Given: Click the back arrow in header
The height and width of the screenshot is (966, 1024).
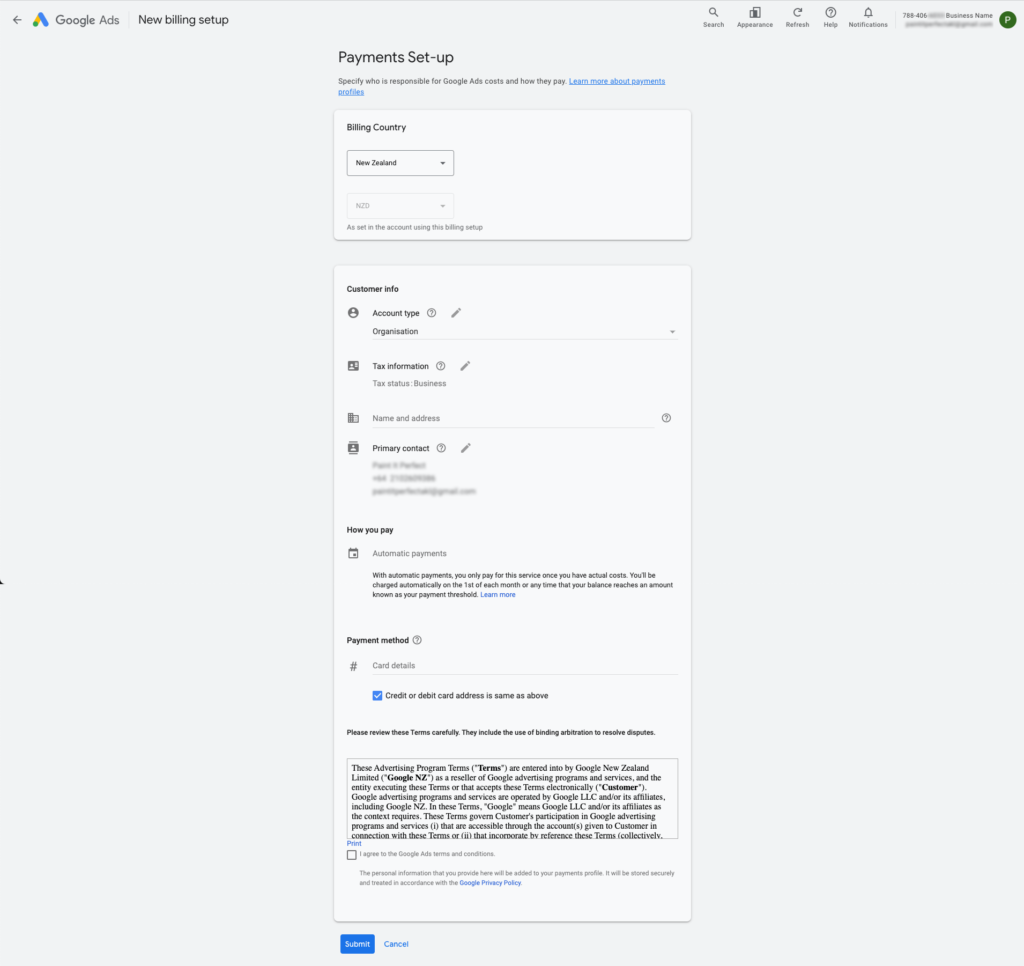Looking at the screenshot, I should coord(16,20).
